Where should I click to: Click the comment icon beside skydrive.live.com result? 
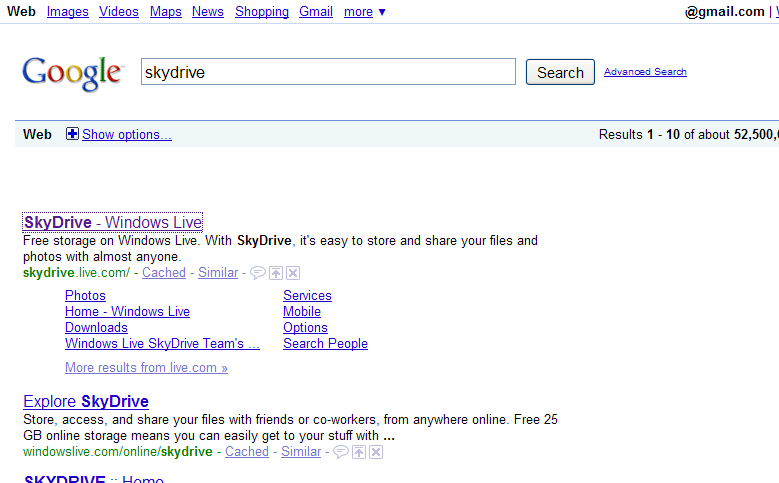point(257,273)
